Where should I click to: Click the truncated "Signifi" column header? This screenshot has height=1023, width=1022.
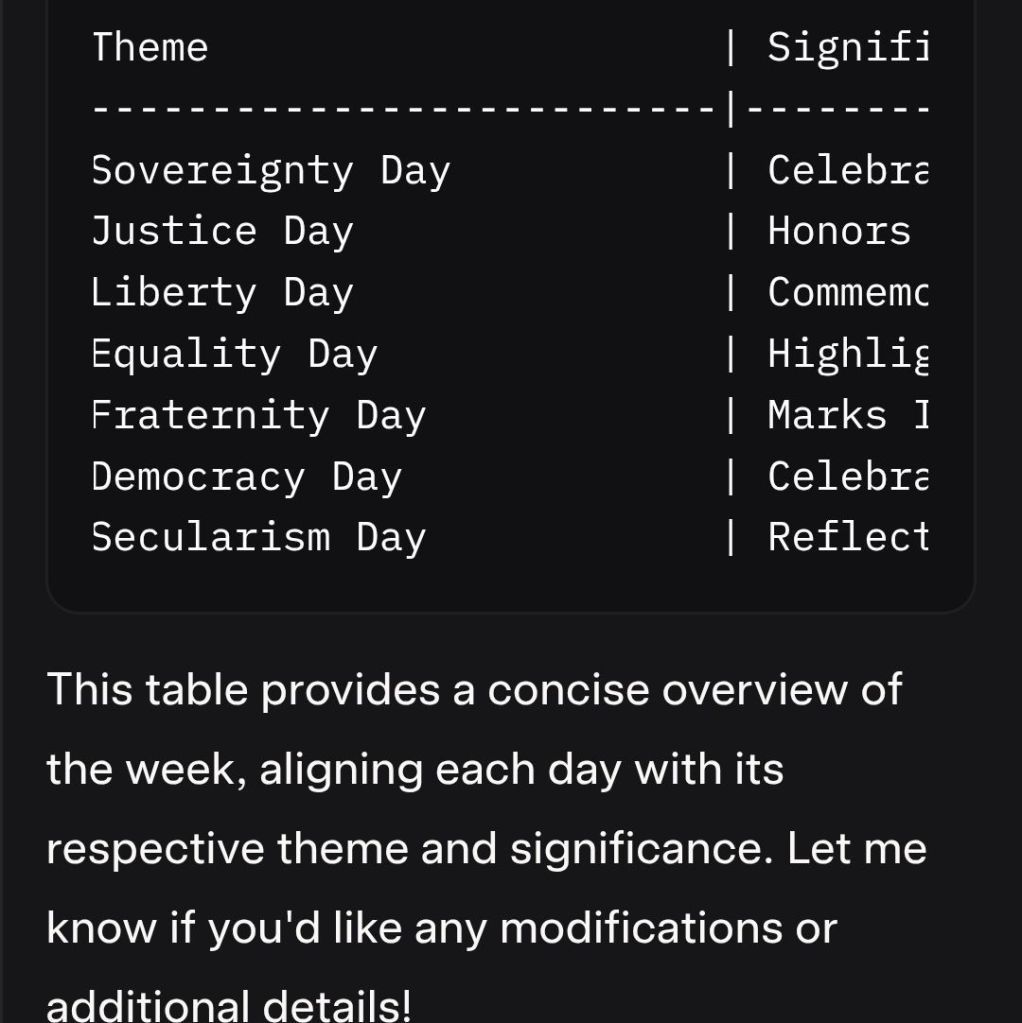[x=848, y=48]
